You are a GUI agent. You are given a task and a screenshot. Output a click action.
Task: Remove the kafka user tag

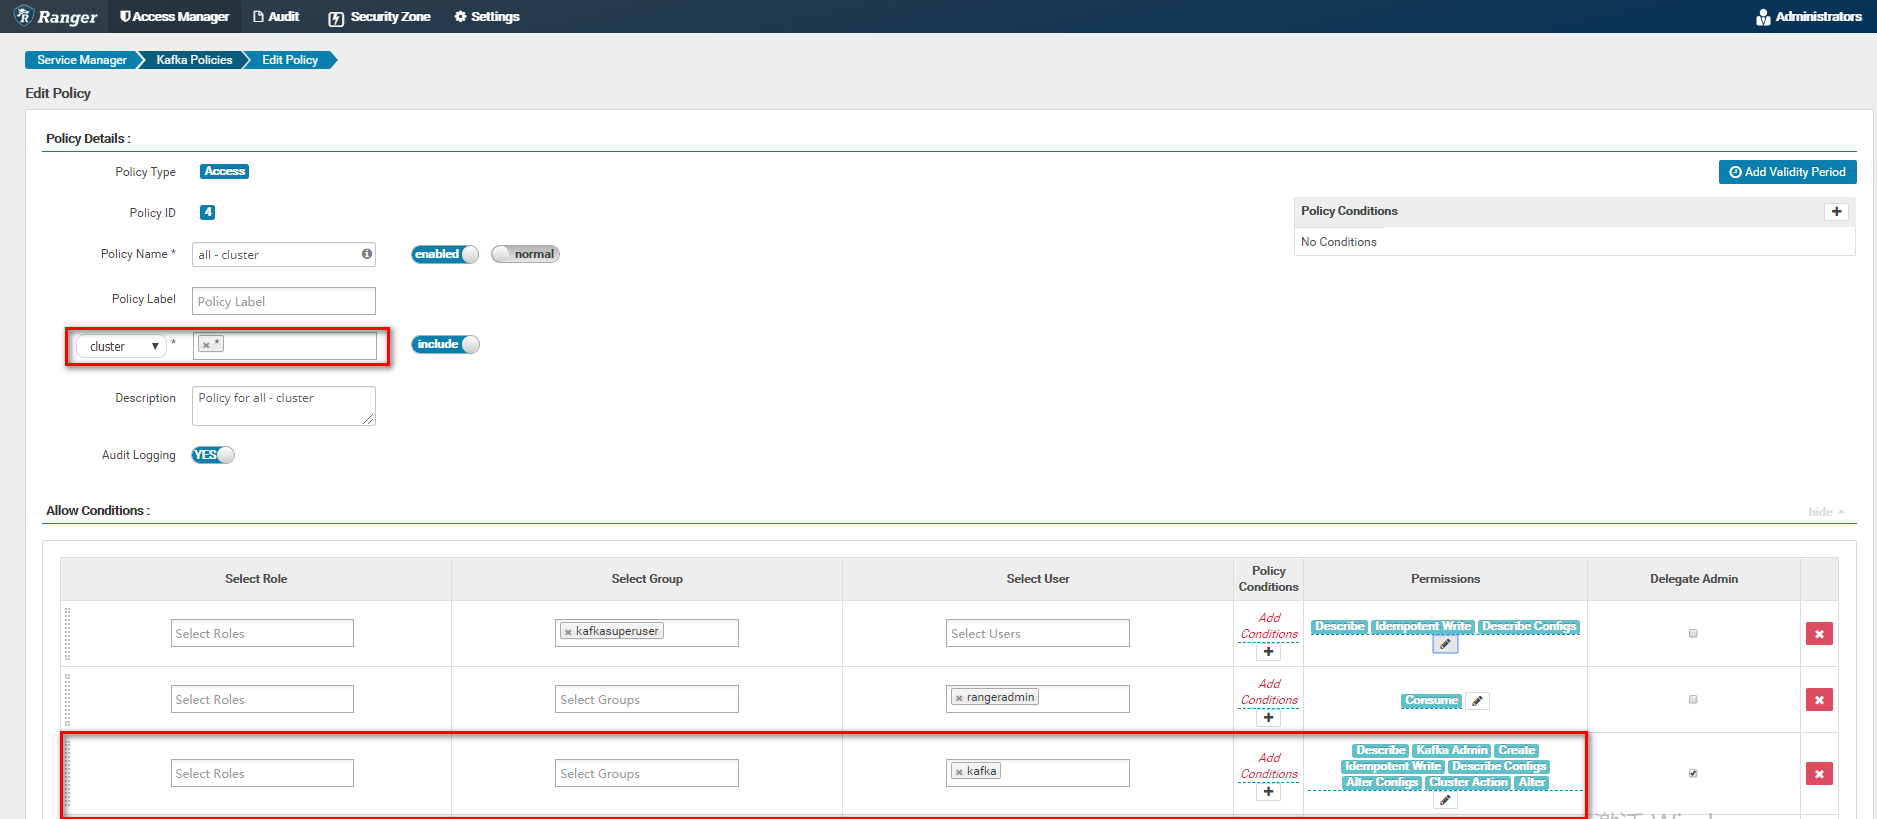(959, 772)
